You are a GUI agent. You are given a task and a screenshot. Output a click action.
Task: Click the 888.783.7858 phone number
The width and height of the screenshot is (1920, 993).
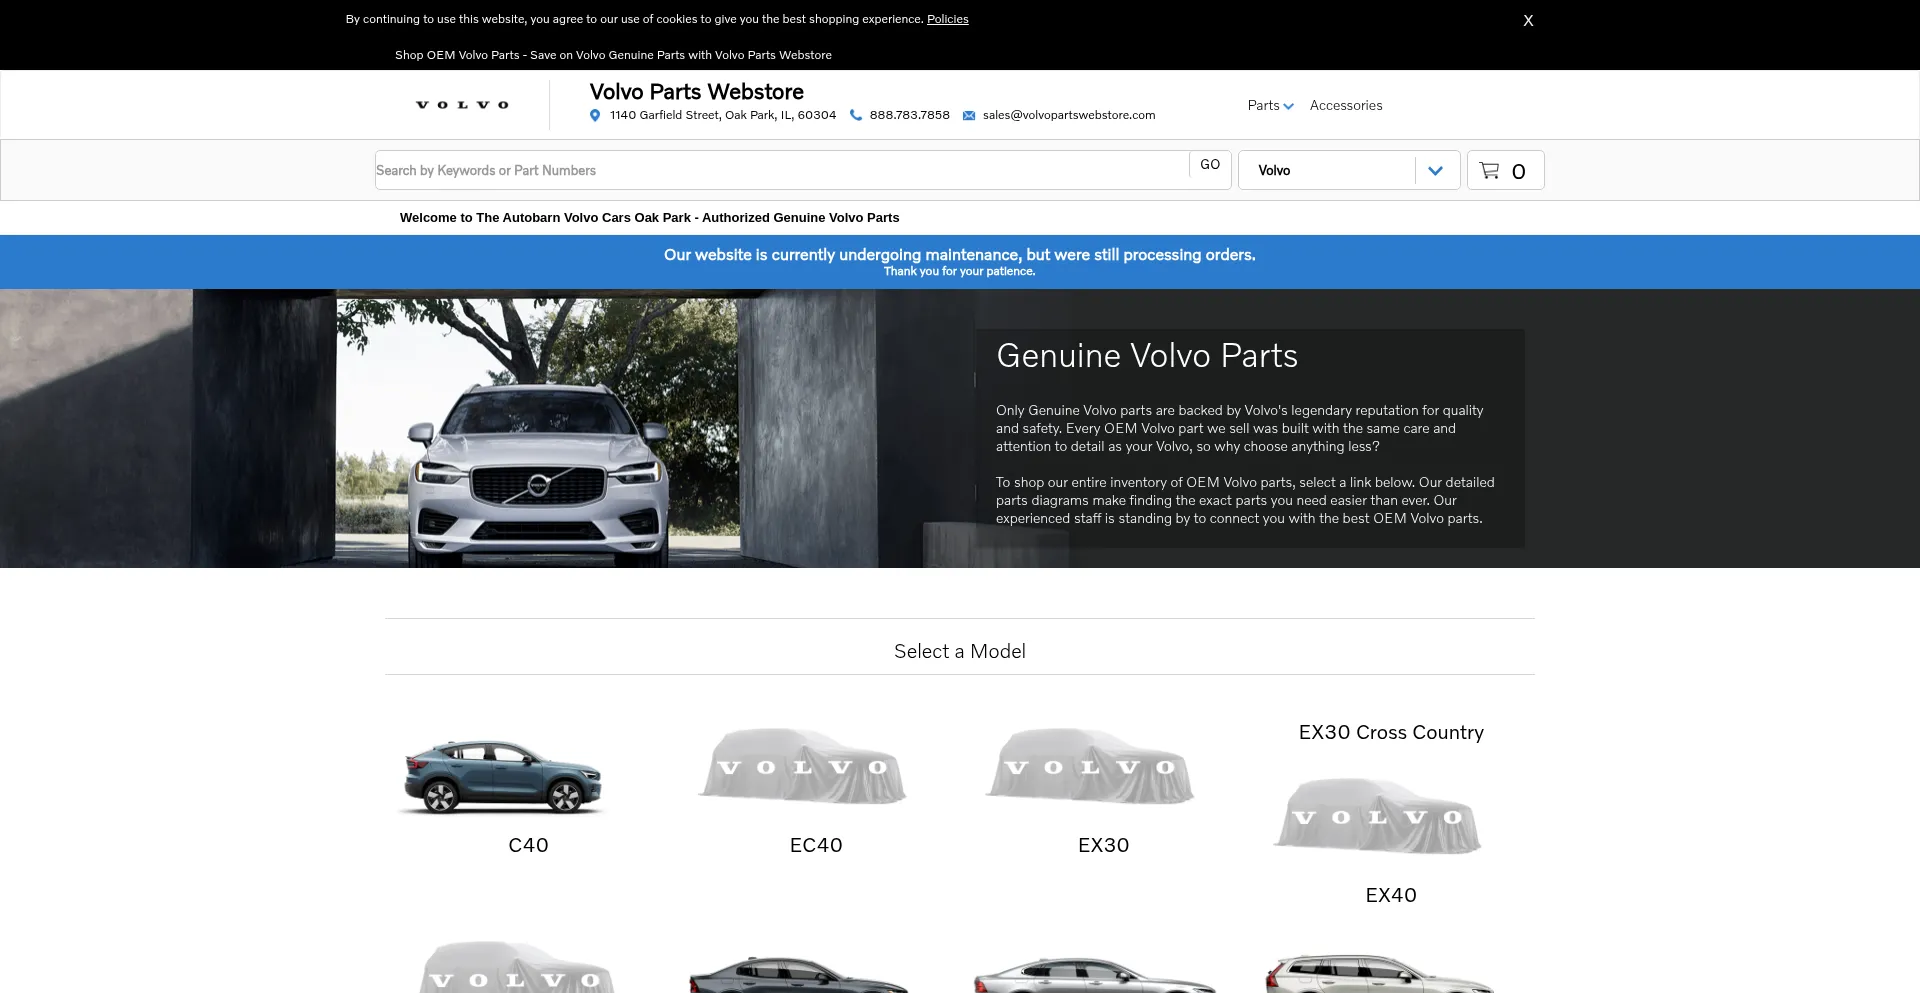[x=909, y=115]
